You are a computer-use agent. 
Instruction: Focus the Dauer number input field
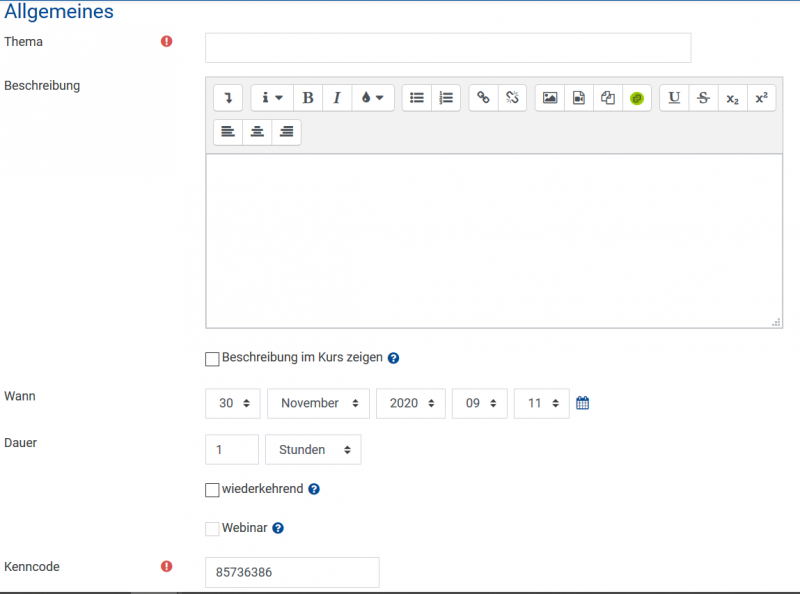[x=232, y=450]
